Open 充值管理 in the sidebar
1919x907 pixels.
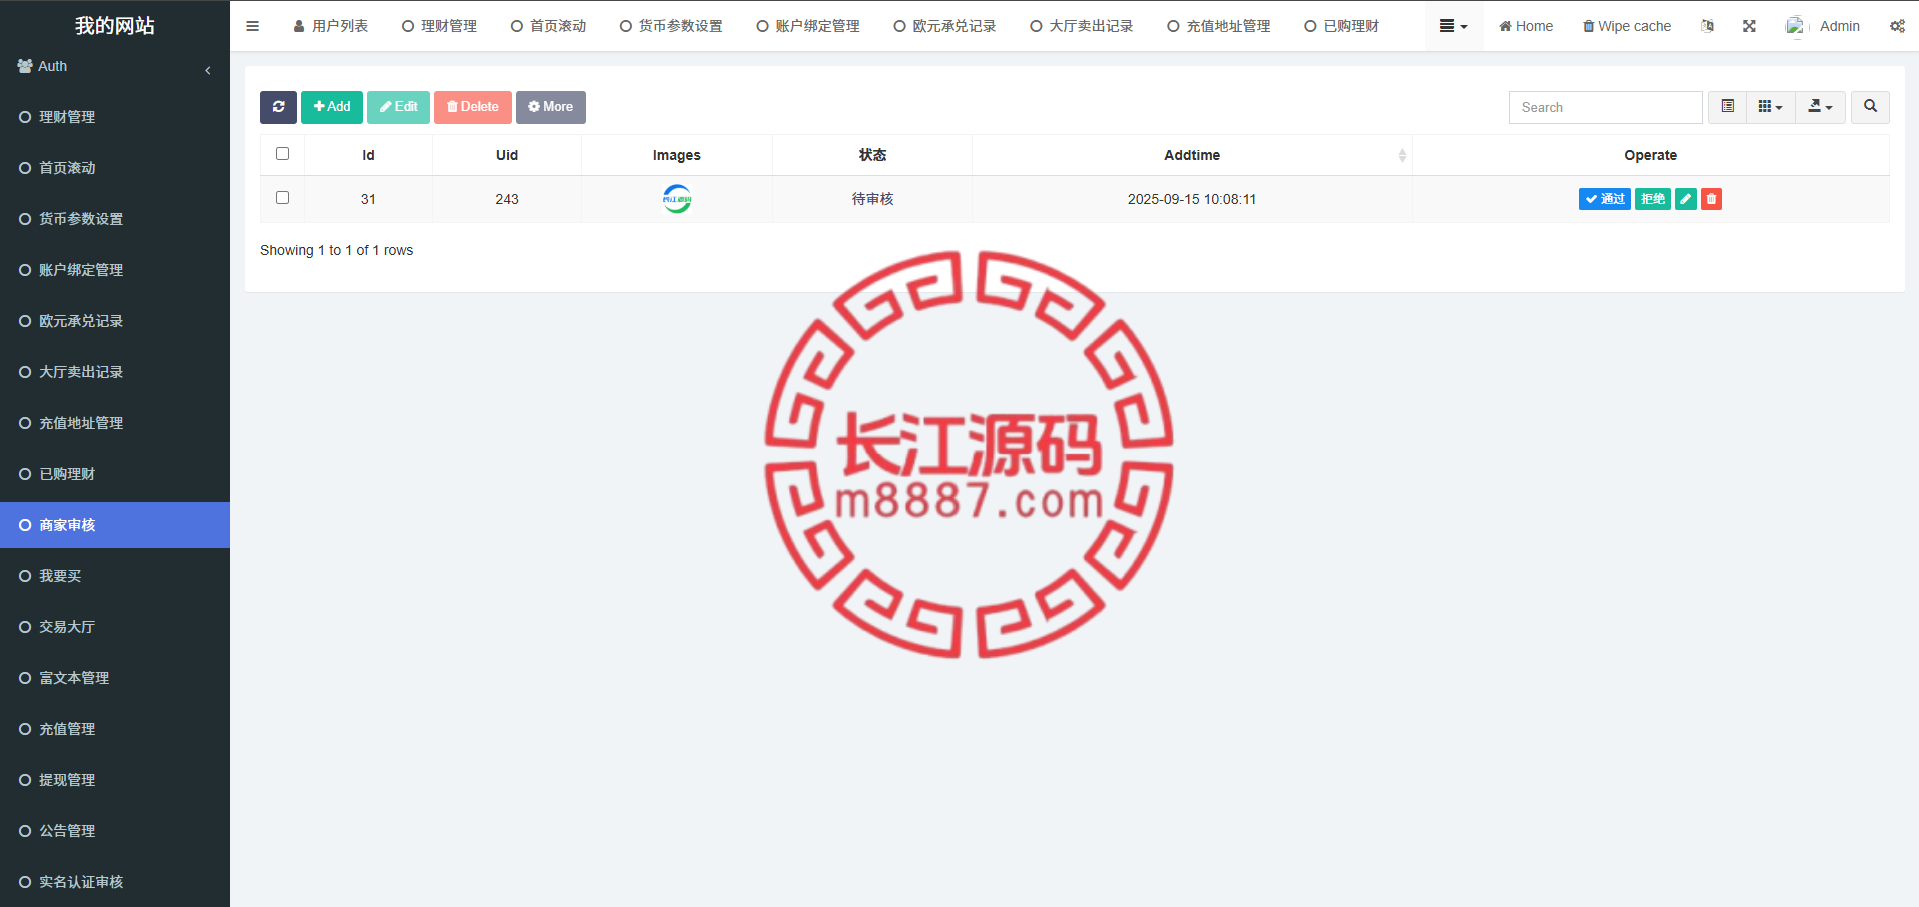pos(115,729)
